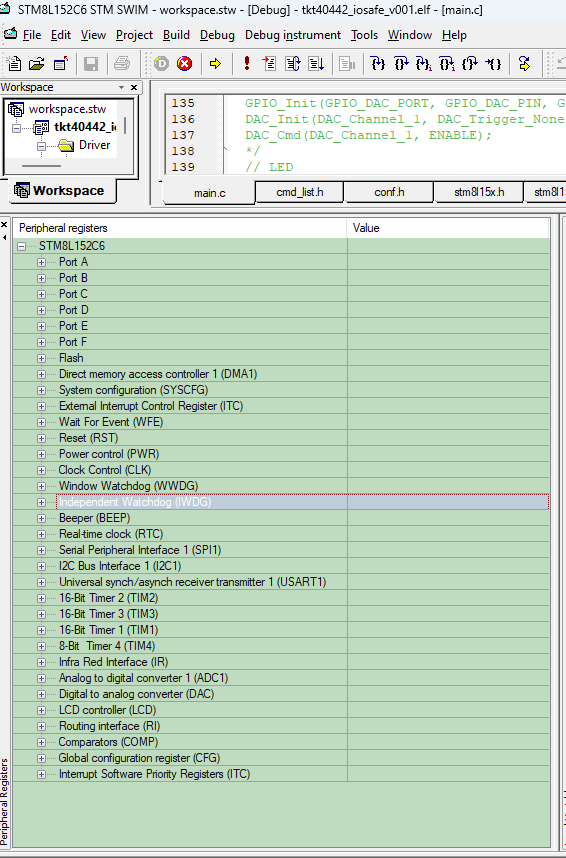Select the Driver folder
This screenshot has height=858, width=566.
(x=94, y=145)
